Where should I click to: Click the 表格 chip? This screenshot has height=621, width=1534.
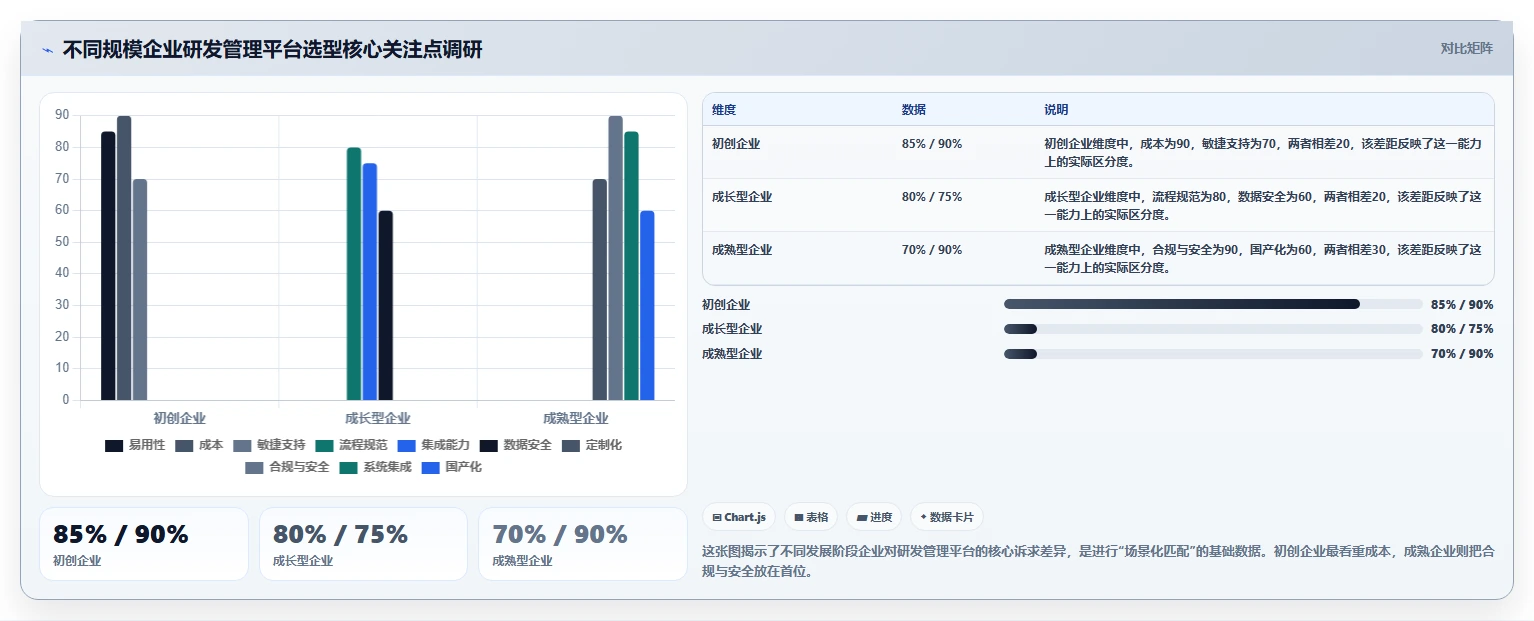(x=811, y=517)
